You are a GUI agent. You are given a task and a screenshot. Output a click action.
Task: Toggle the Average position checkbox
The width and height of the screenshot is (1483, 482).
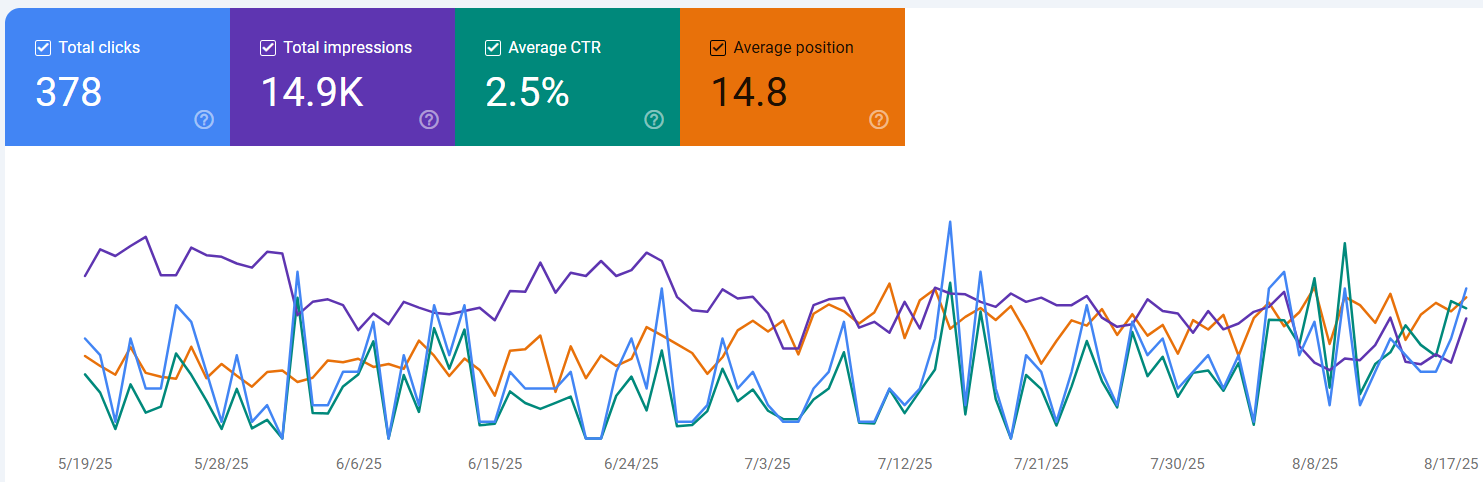click(x=718, y=48)
